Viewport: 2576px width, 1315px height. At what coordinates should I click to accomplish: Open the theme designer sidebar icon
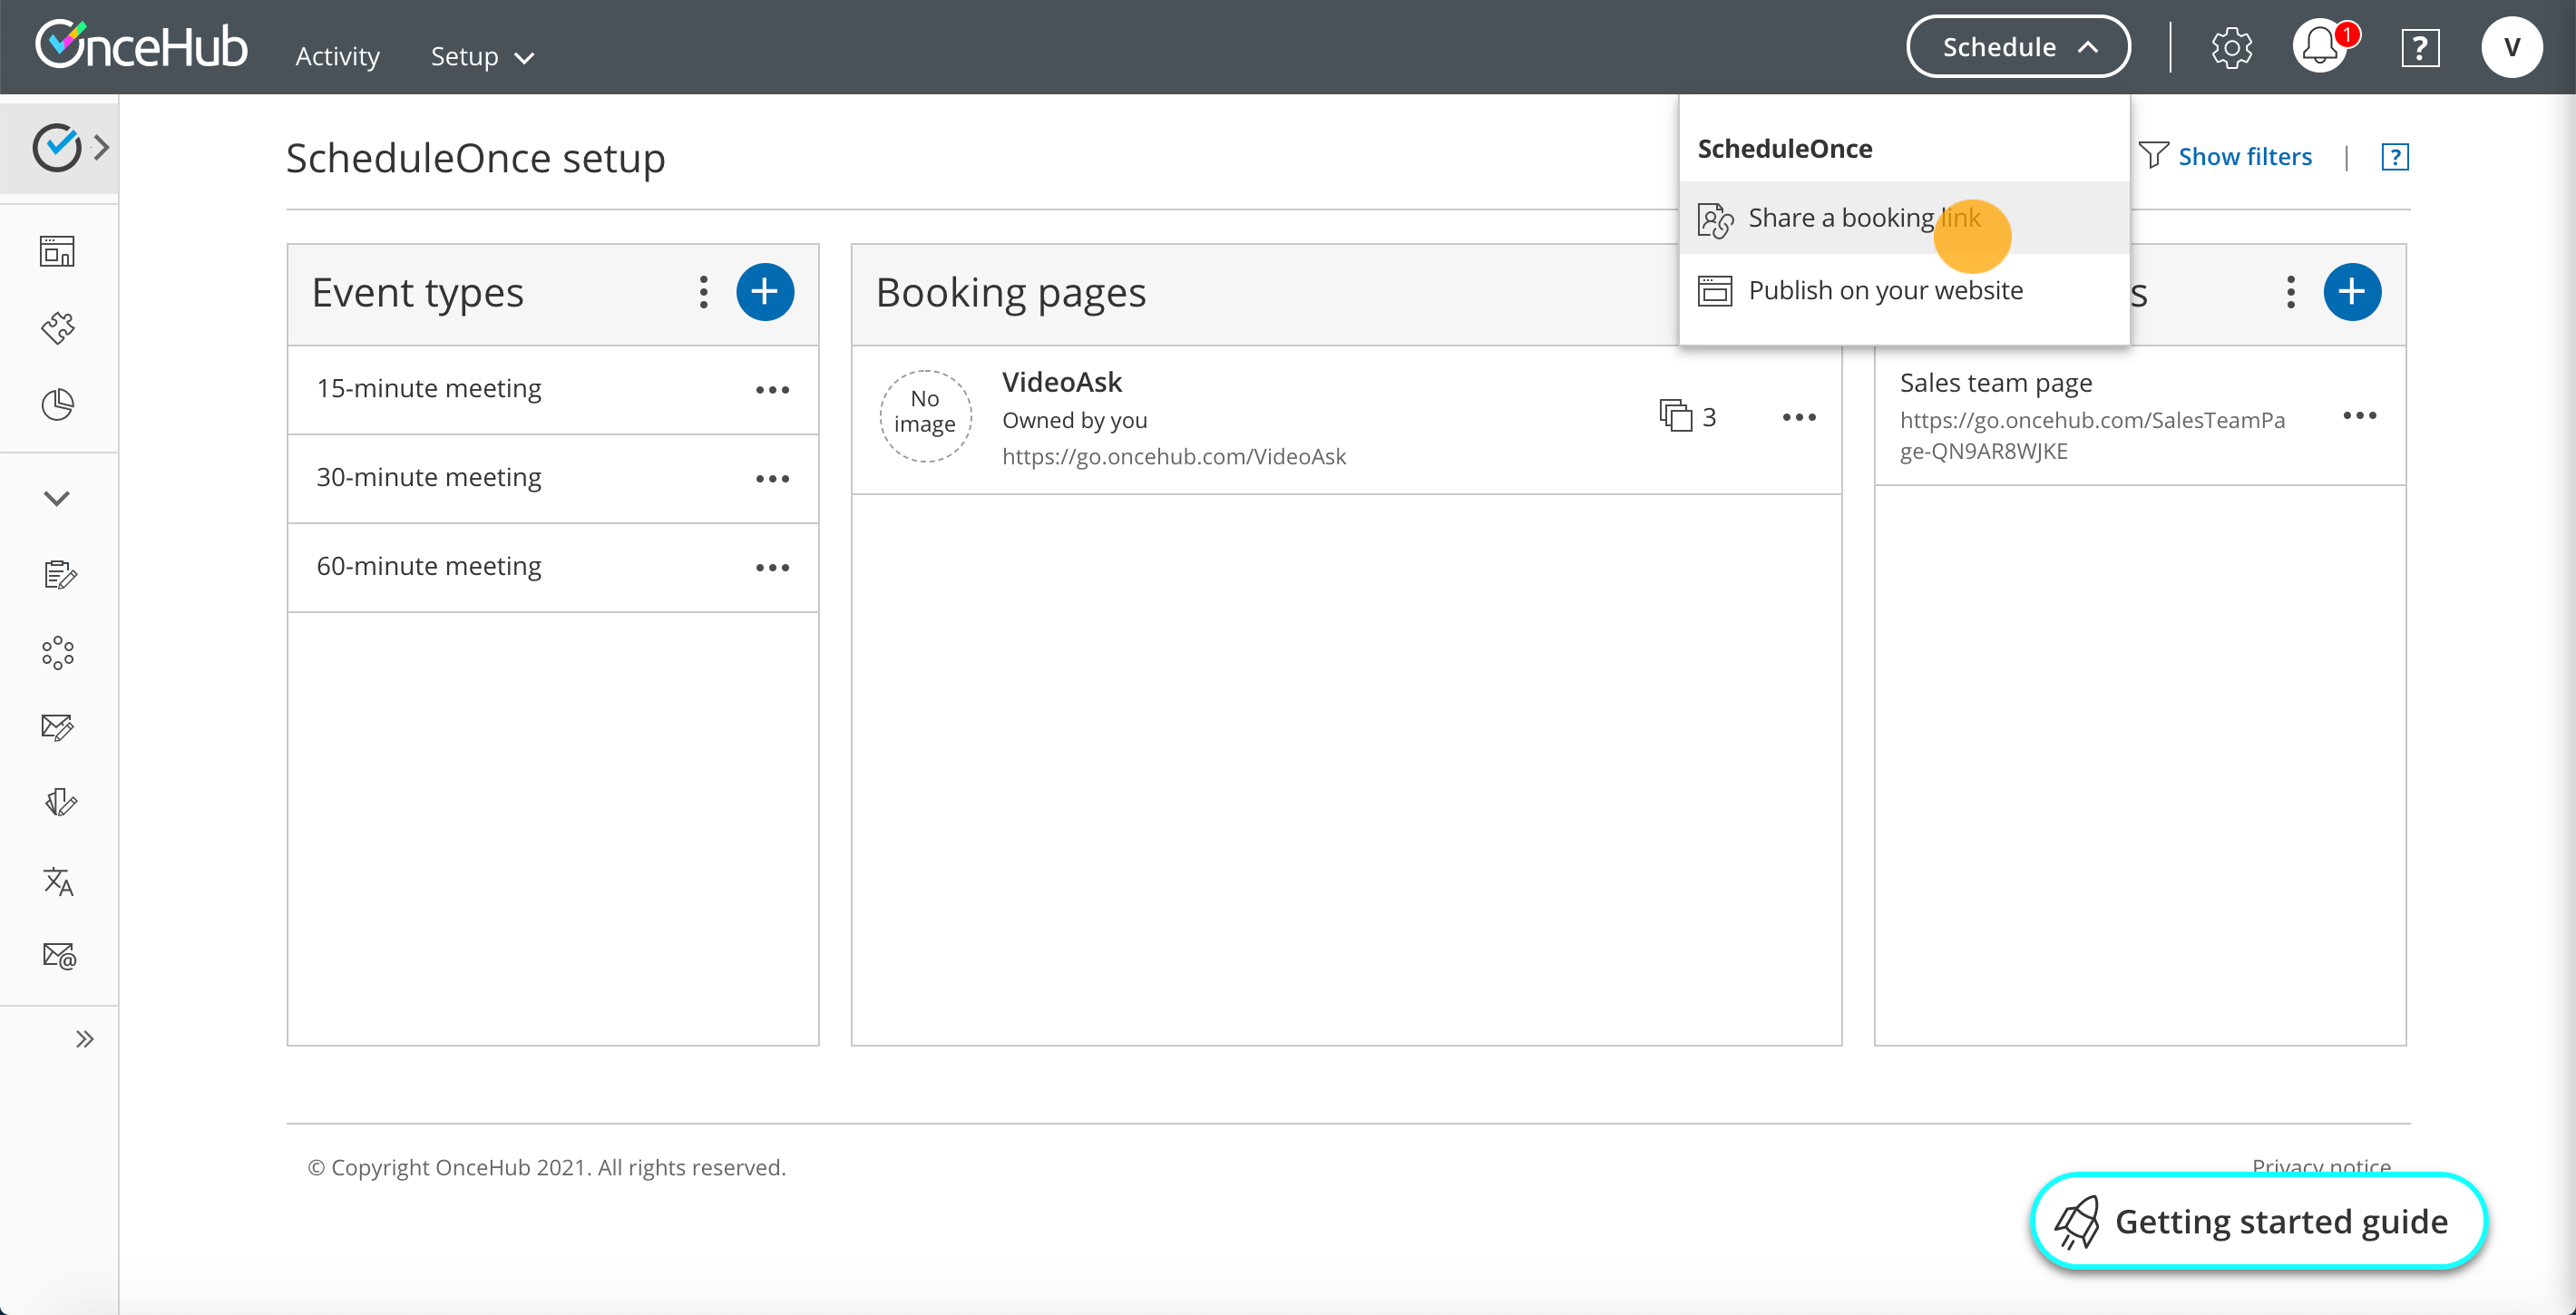[x=59, y=803]
